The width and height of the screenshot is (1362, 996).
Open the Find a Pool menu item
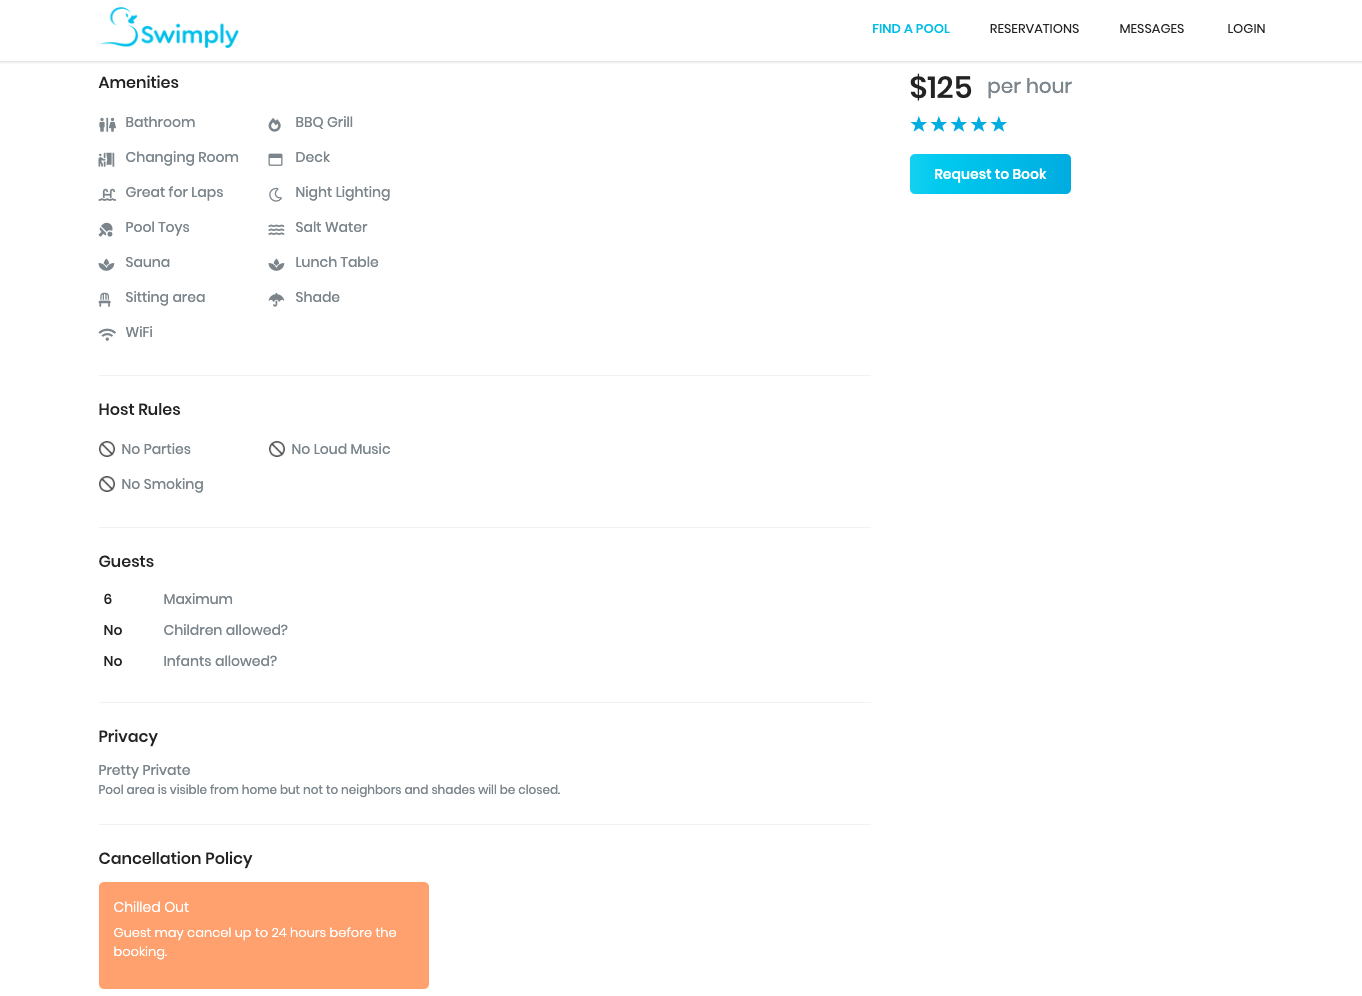[x=911, y=29]
